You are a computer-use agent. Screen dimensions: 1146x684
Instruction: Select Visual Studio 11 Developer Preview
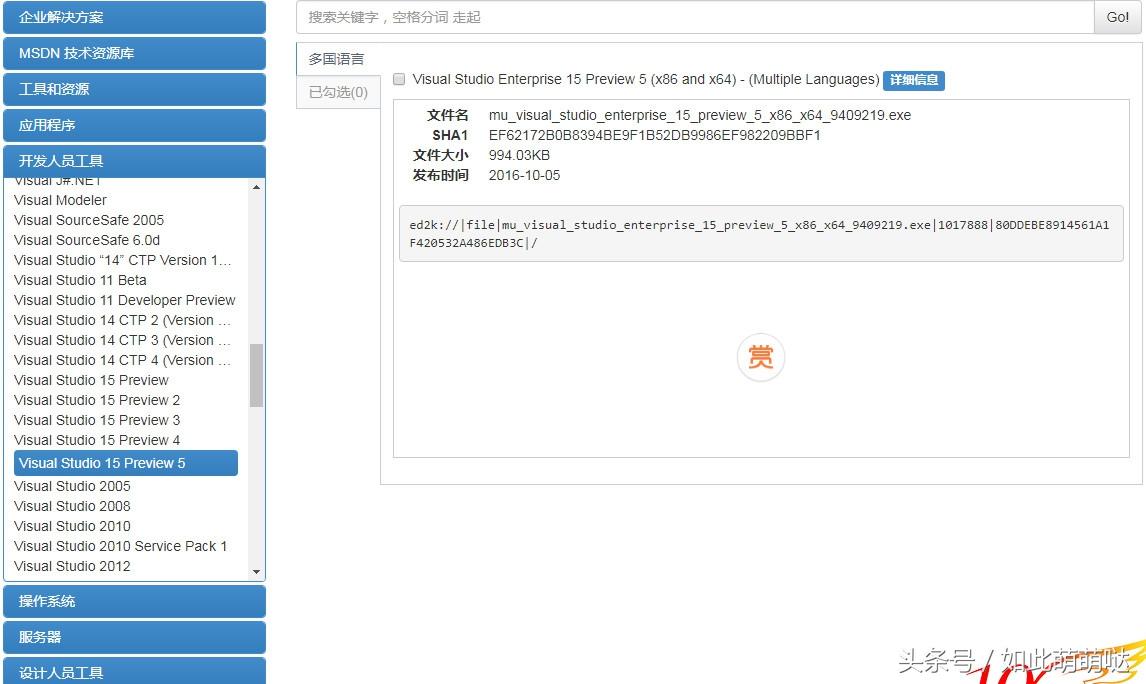tap(124, 300)
